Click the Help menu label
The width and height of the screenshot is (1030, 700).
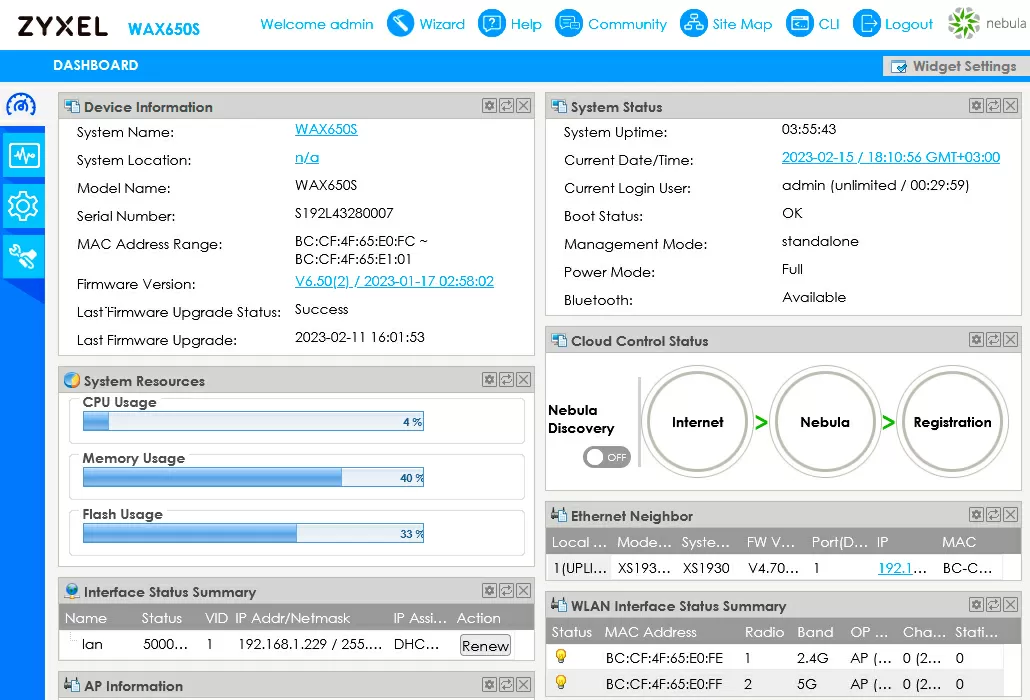pyautogui.click(x=526, y=24)
